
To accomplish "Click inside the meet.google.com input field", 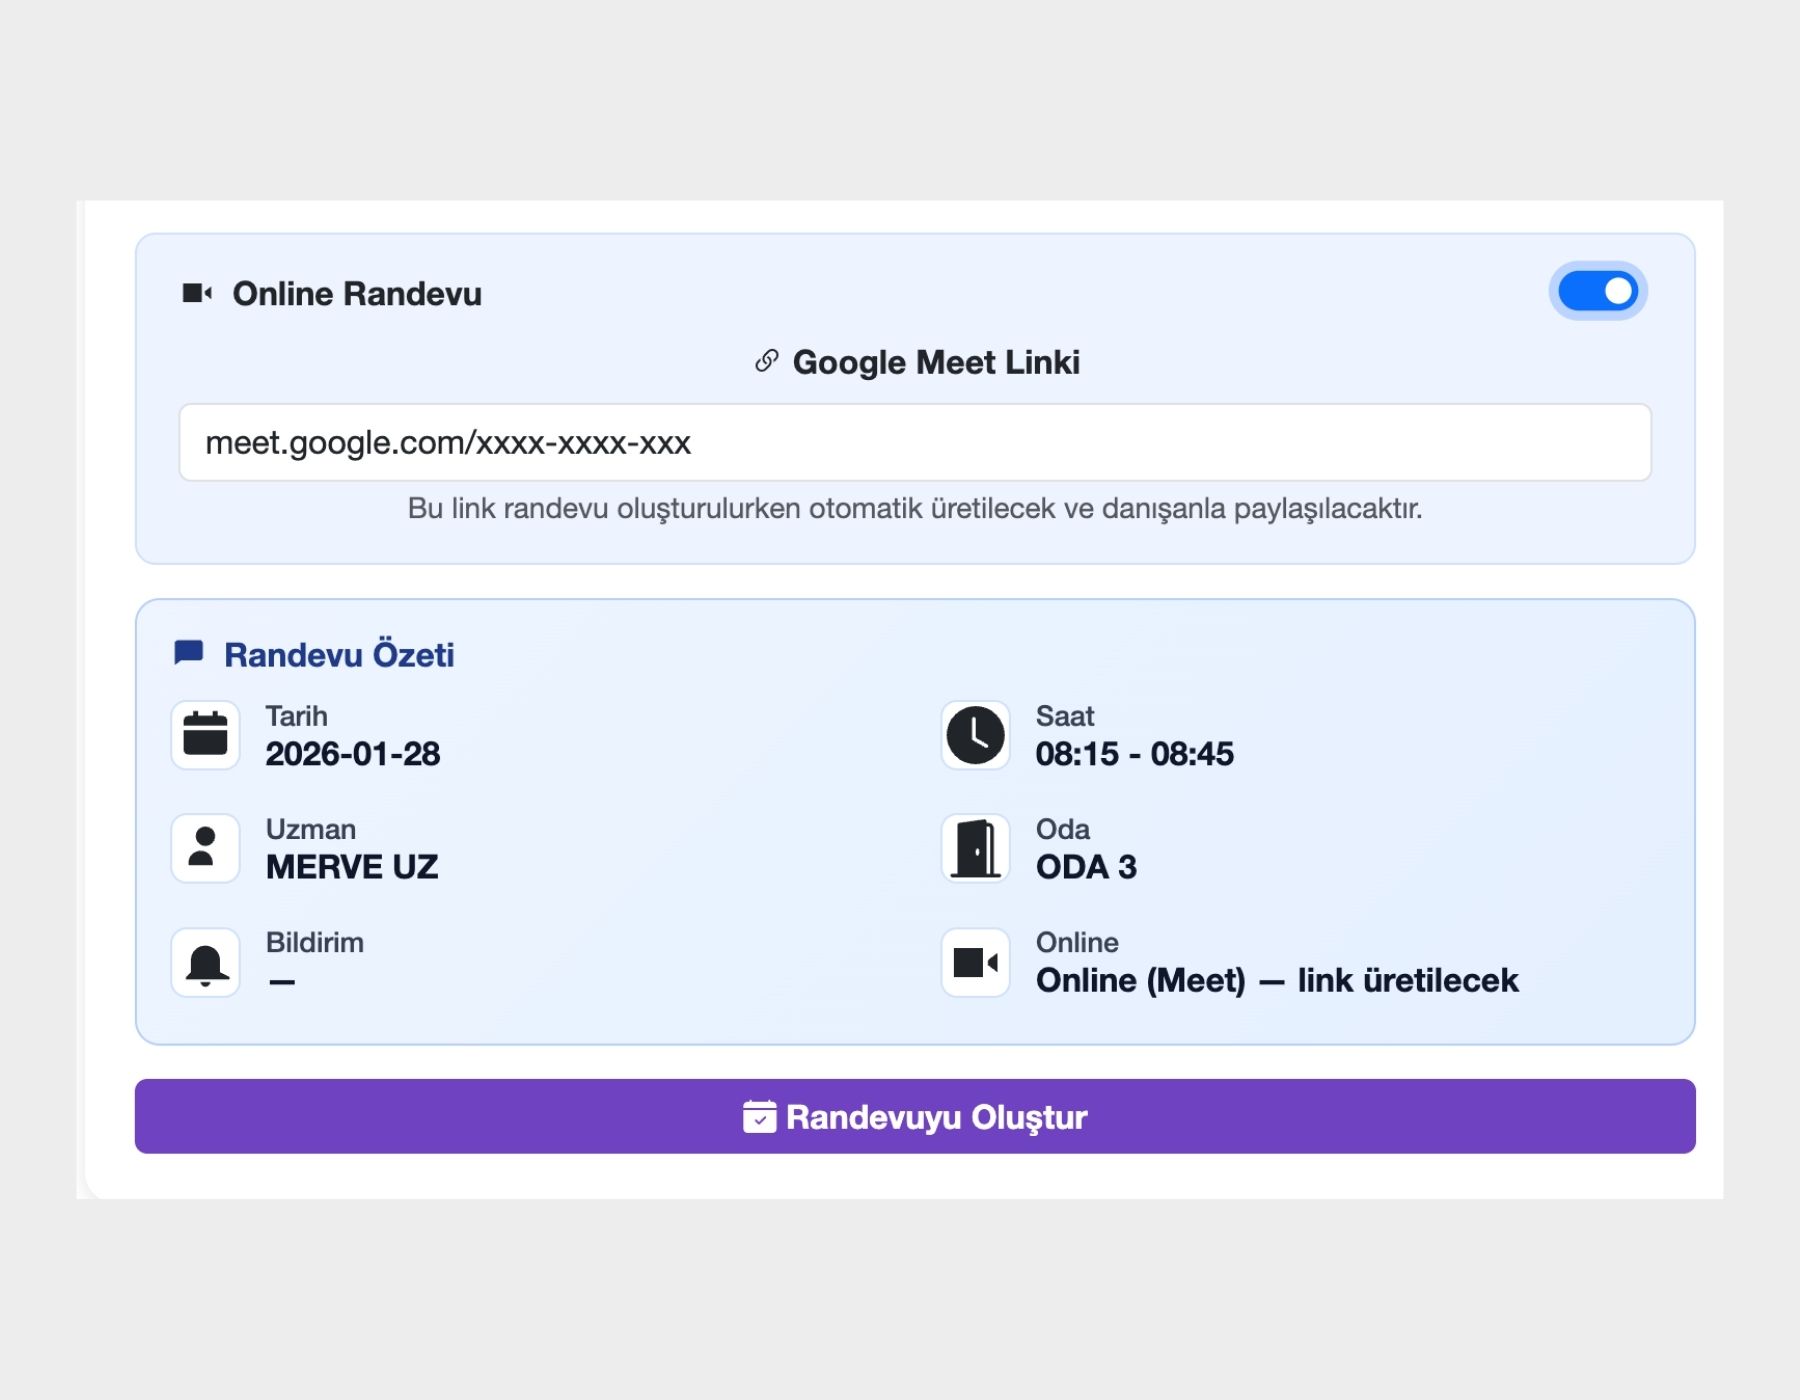I will [915, 443].
